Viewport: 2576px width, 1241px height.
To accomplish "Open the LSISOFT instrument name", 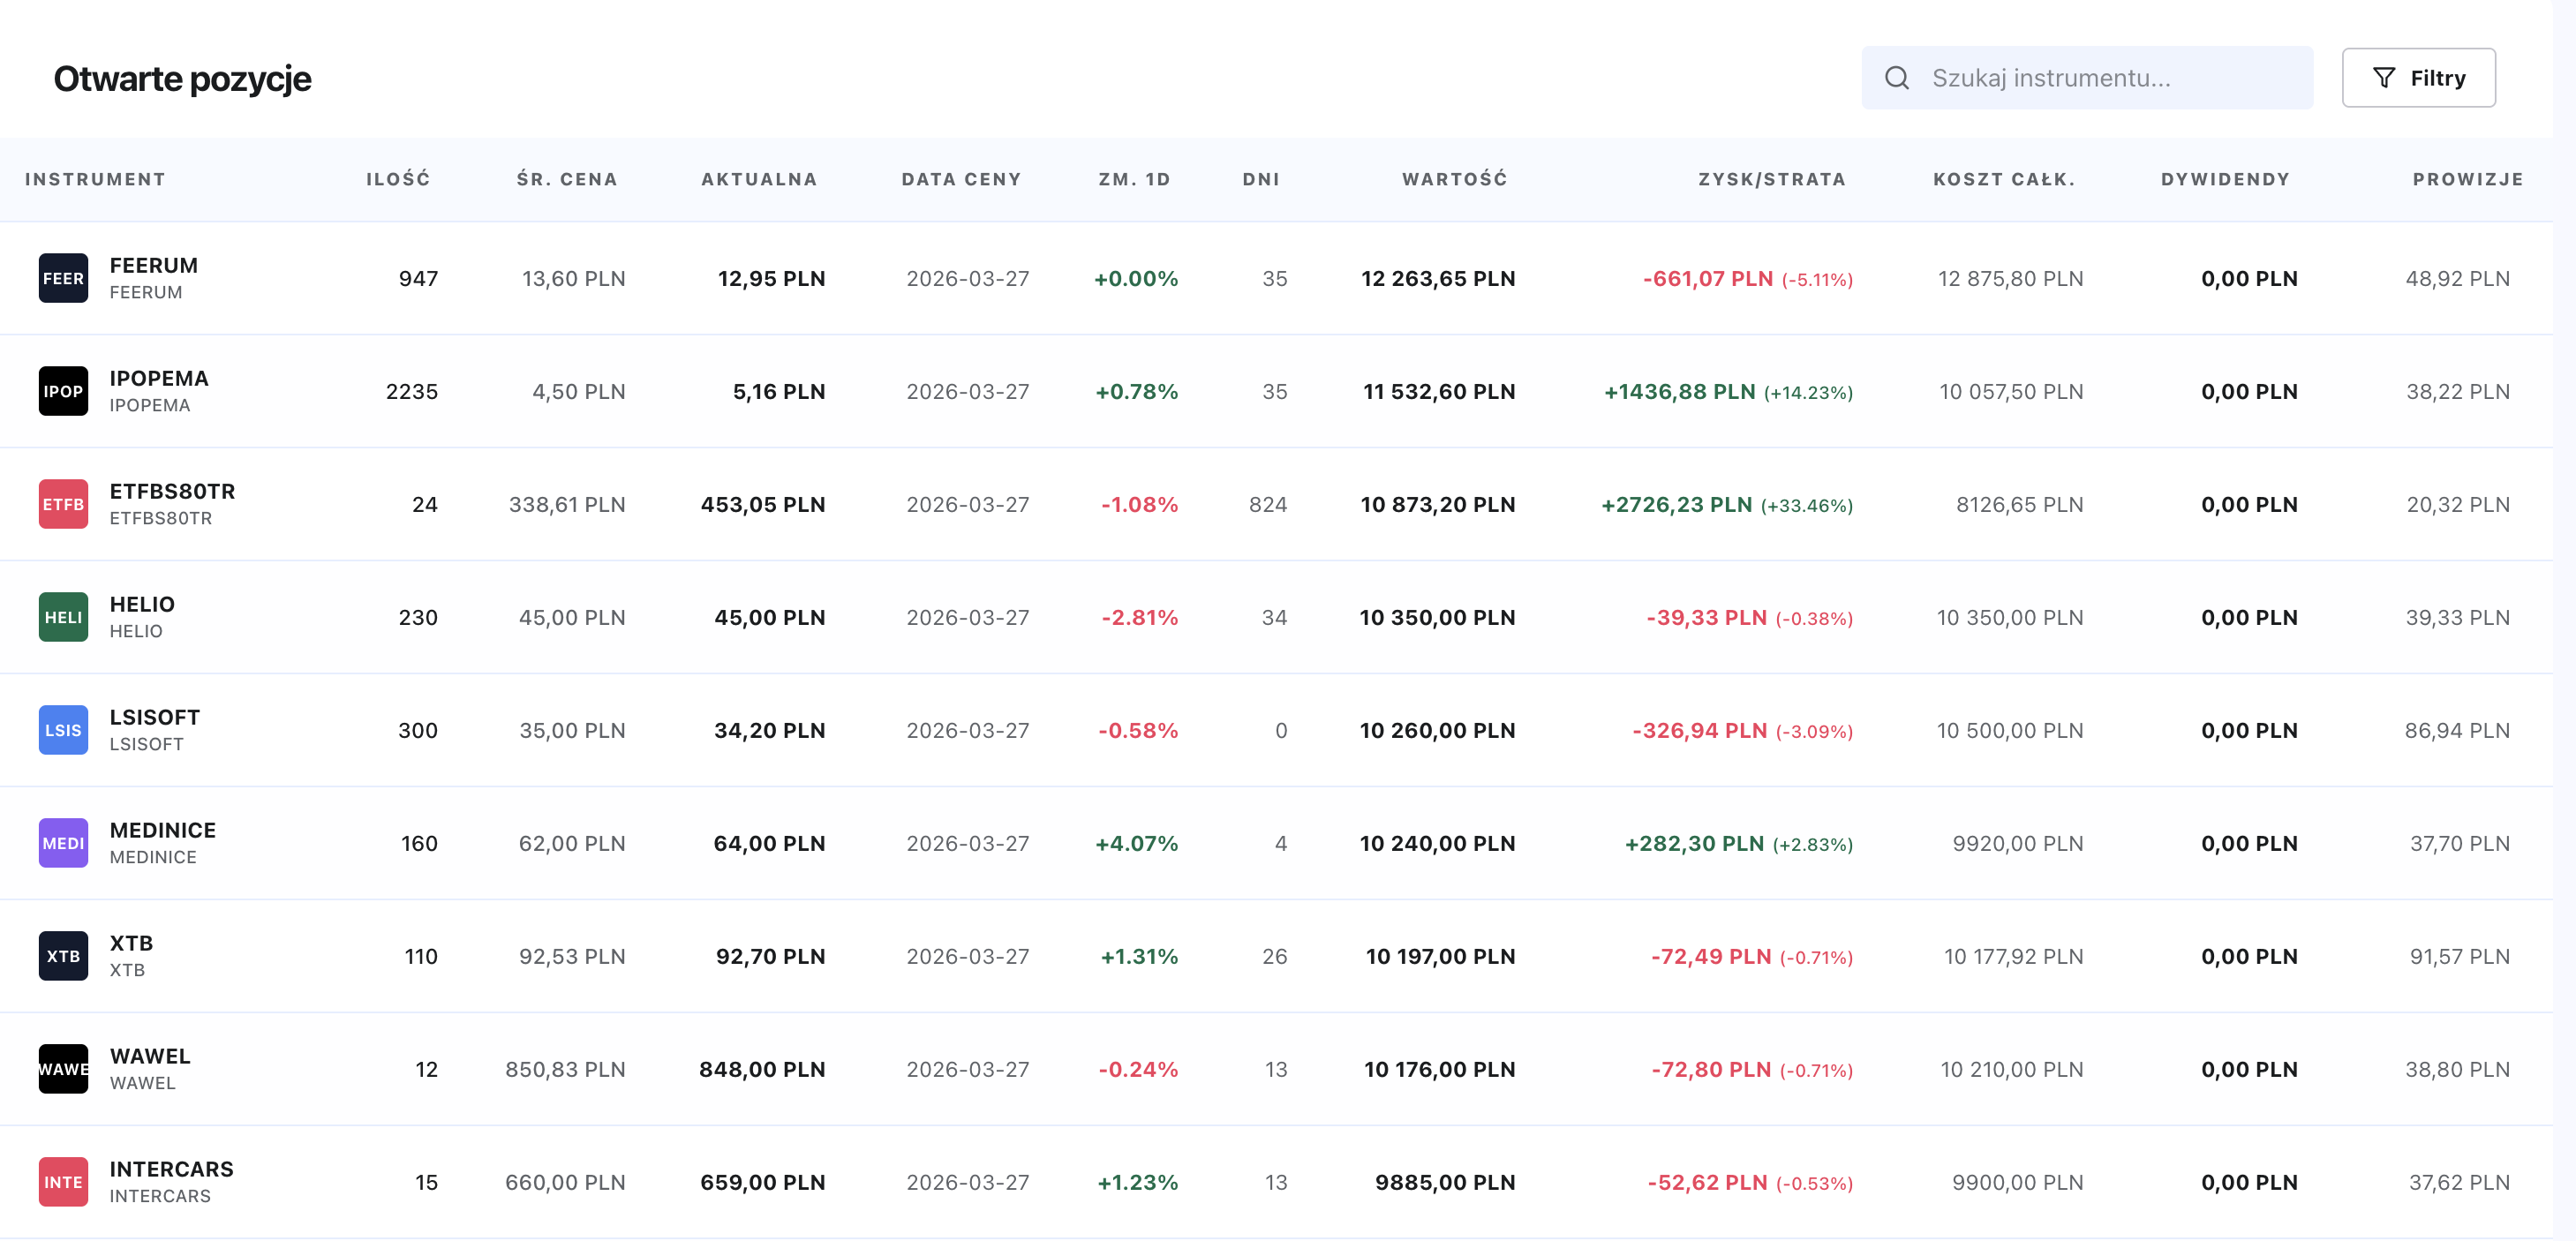I will [x=155, y=718].
